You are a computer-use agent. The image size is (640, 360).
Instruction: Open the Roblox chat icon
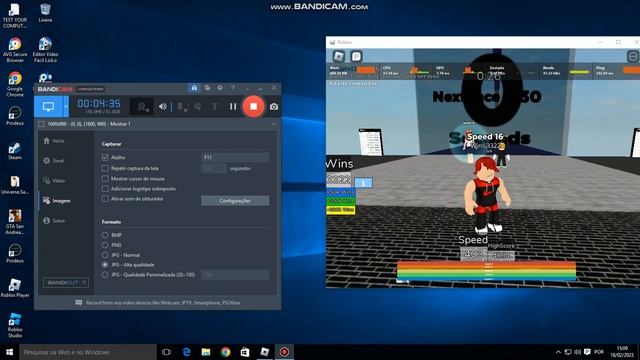(x=356, y=56)
